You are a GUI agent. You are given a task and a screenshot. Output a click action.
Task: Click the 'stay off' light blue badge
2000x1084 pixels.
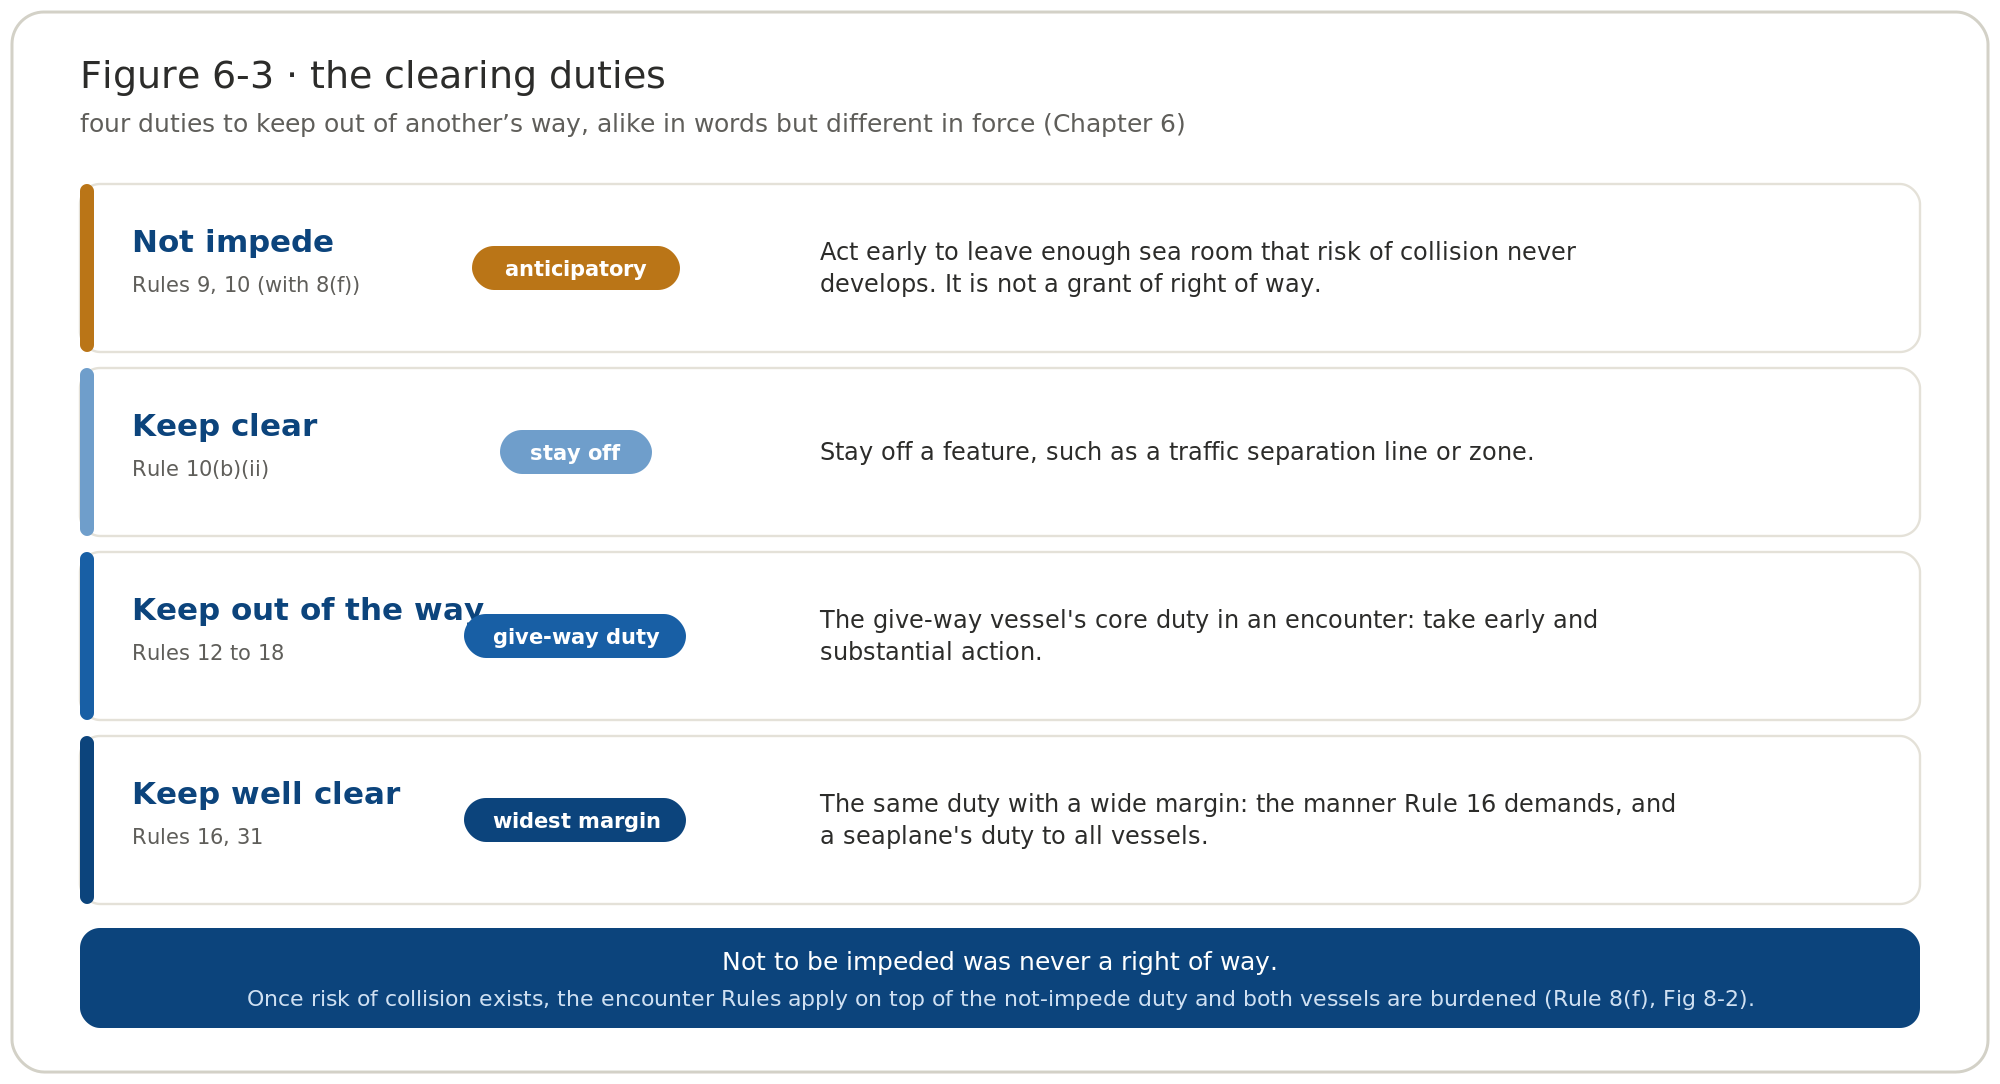(576, 452)
